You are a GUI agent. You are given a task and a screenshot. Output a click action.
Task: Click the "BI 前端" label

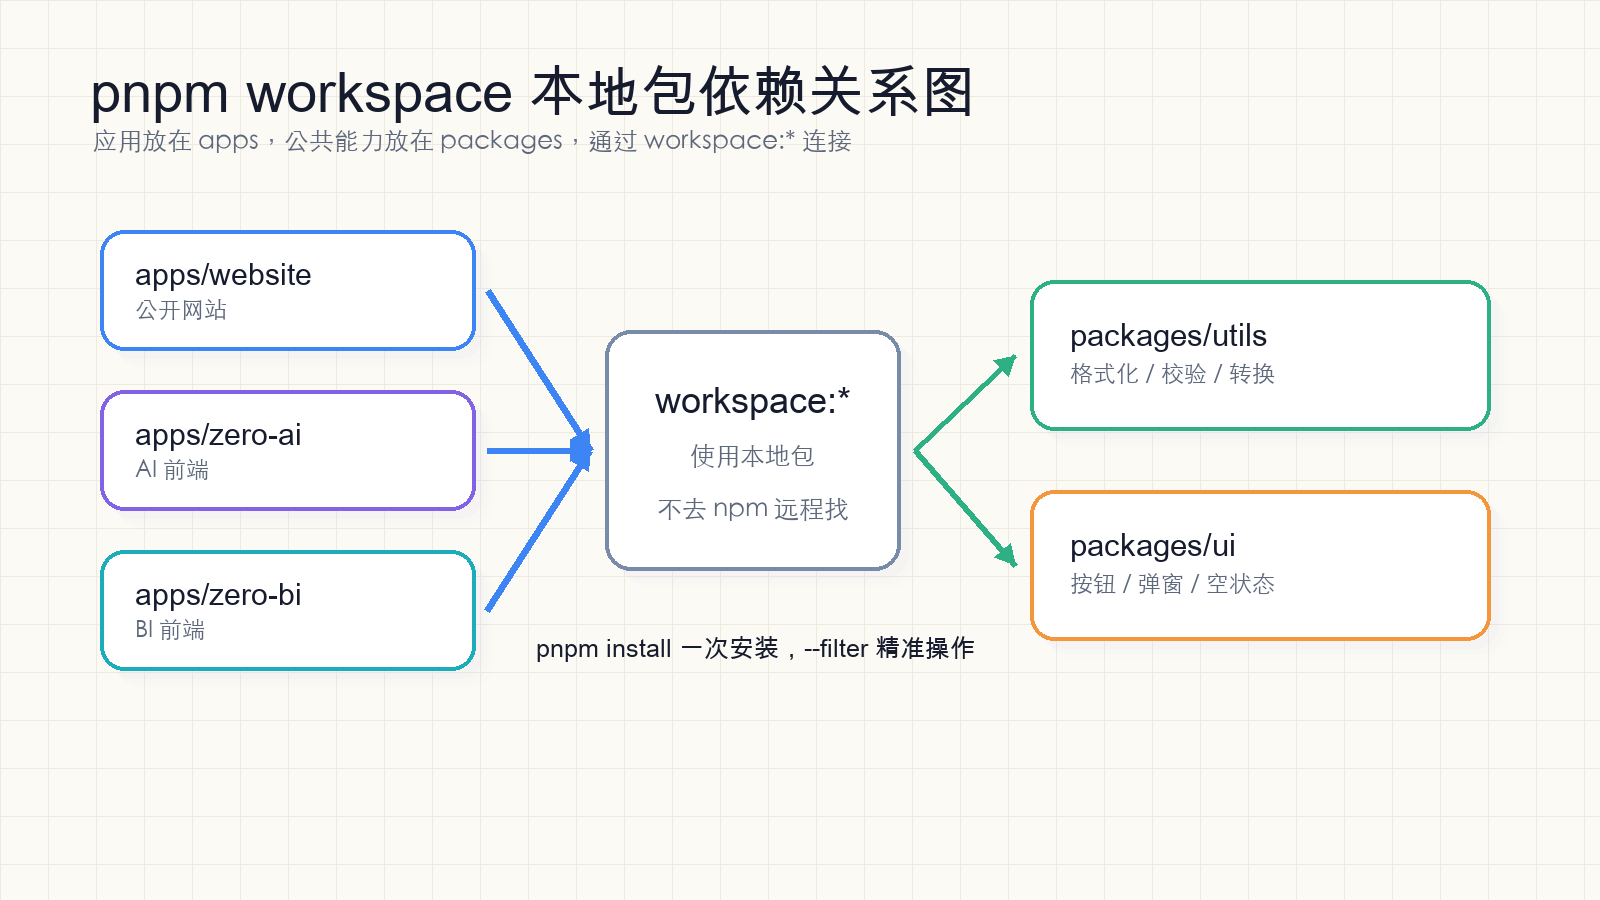pyautogui.click(x=170, y=630)
